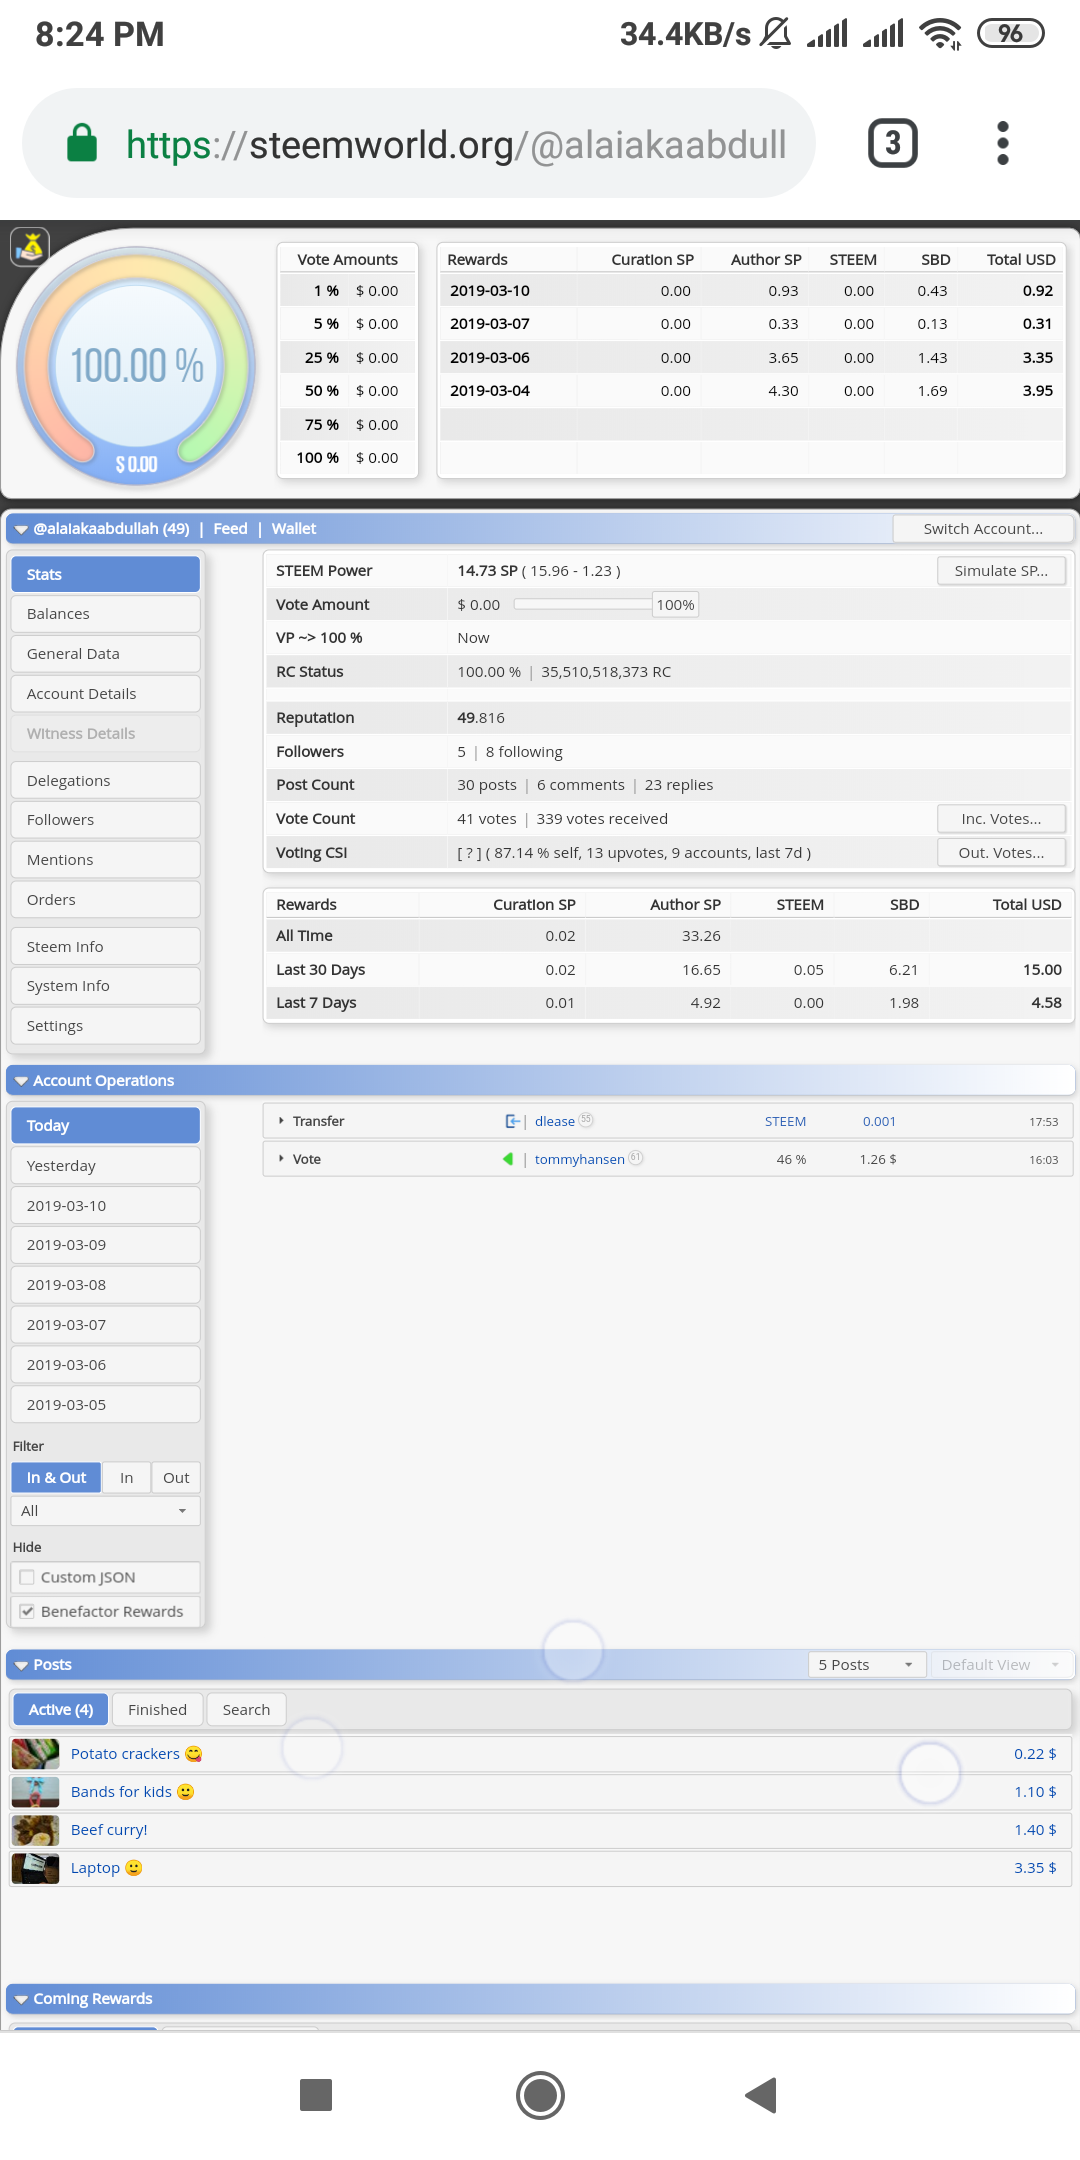
Task: Collapse the @alaiakaabdullah account section
Action: pos(21,529)
